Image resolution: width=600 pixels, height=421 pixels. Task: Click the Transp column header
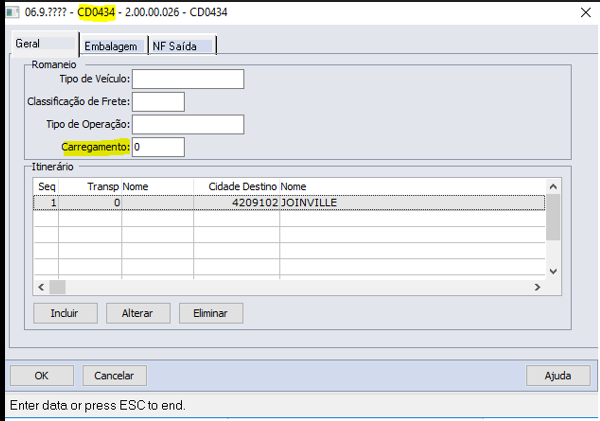pos(90,187)
